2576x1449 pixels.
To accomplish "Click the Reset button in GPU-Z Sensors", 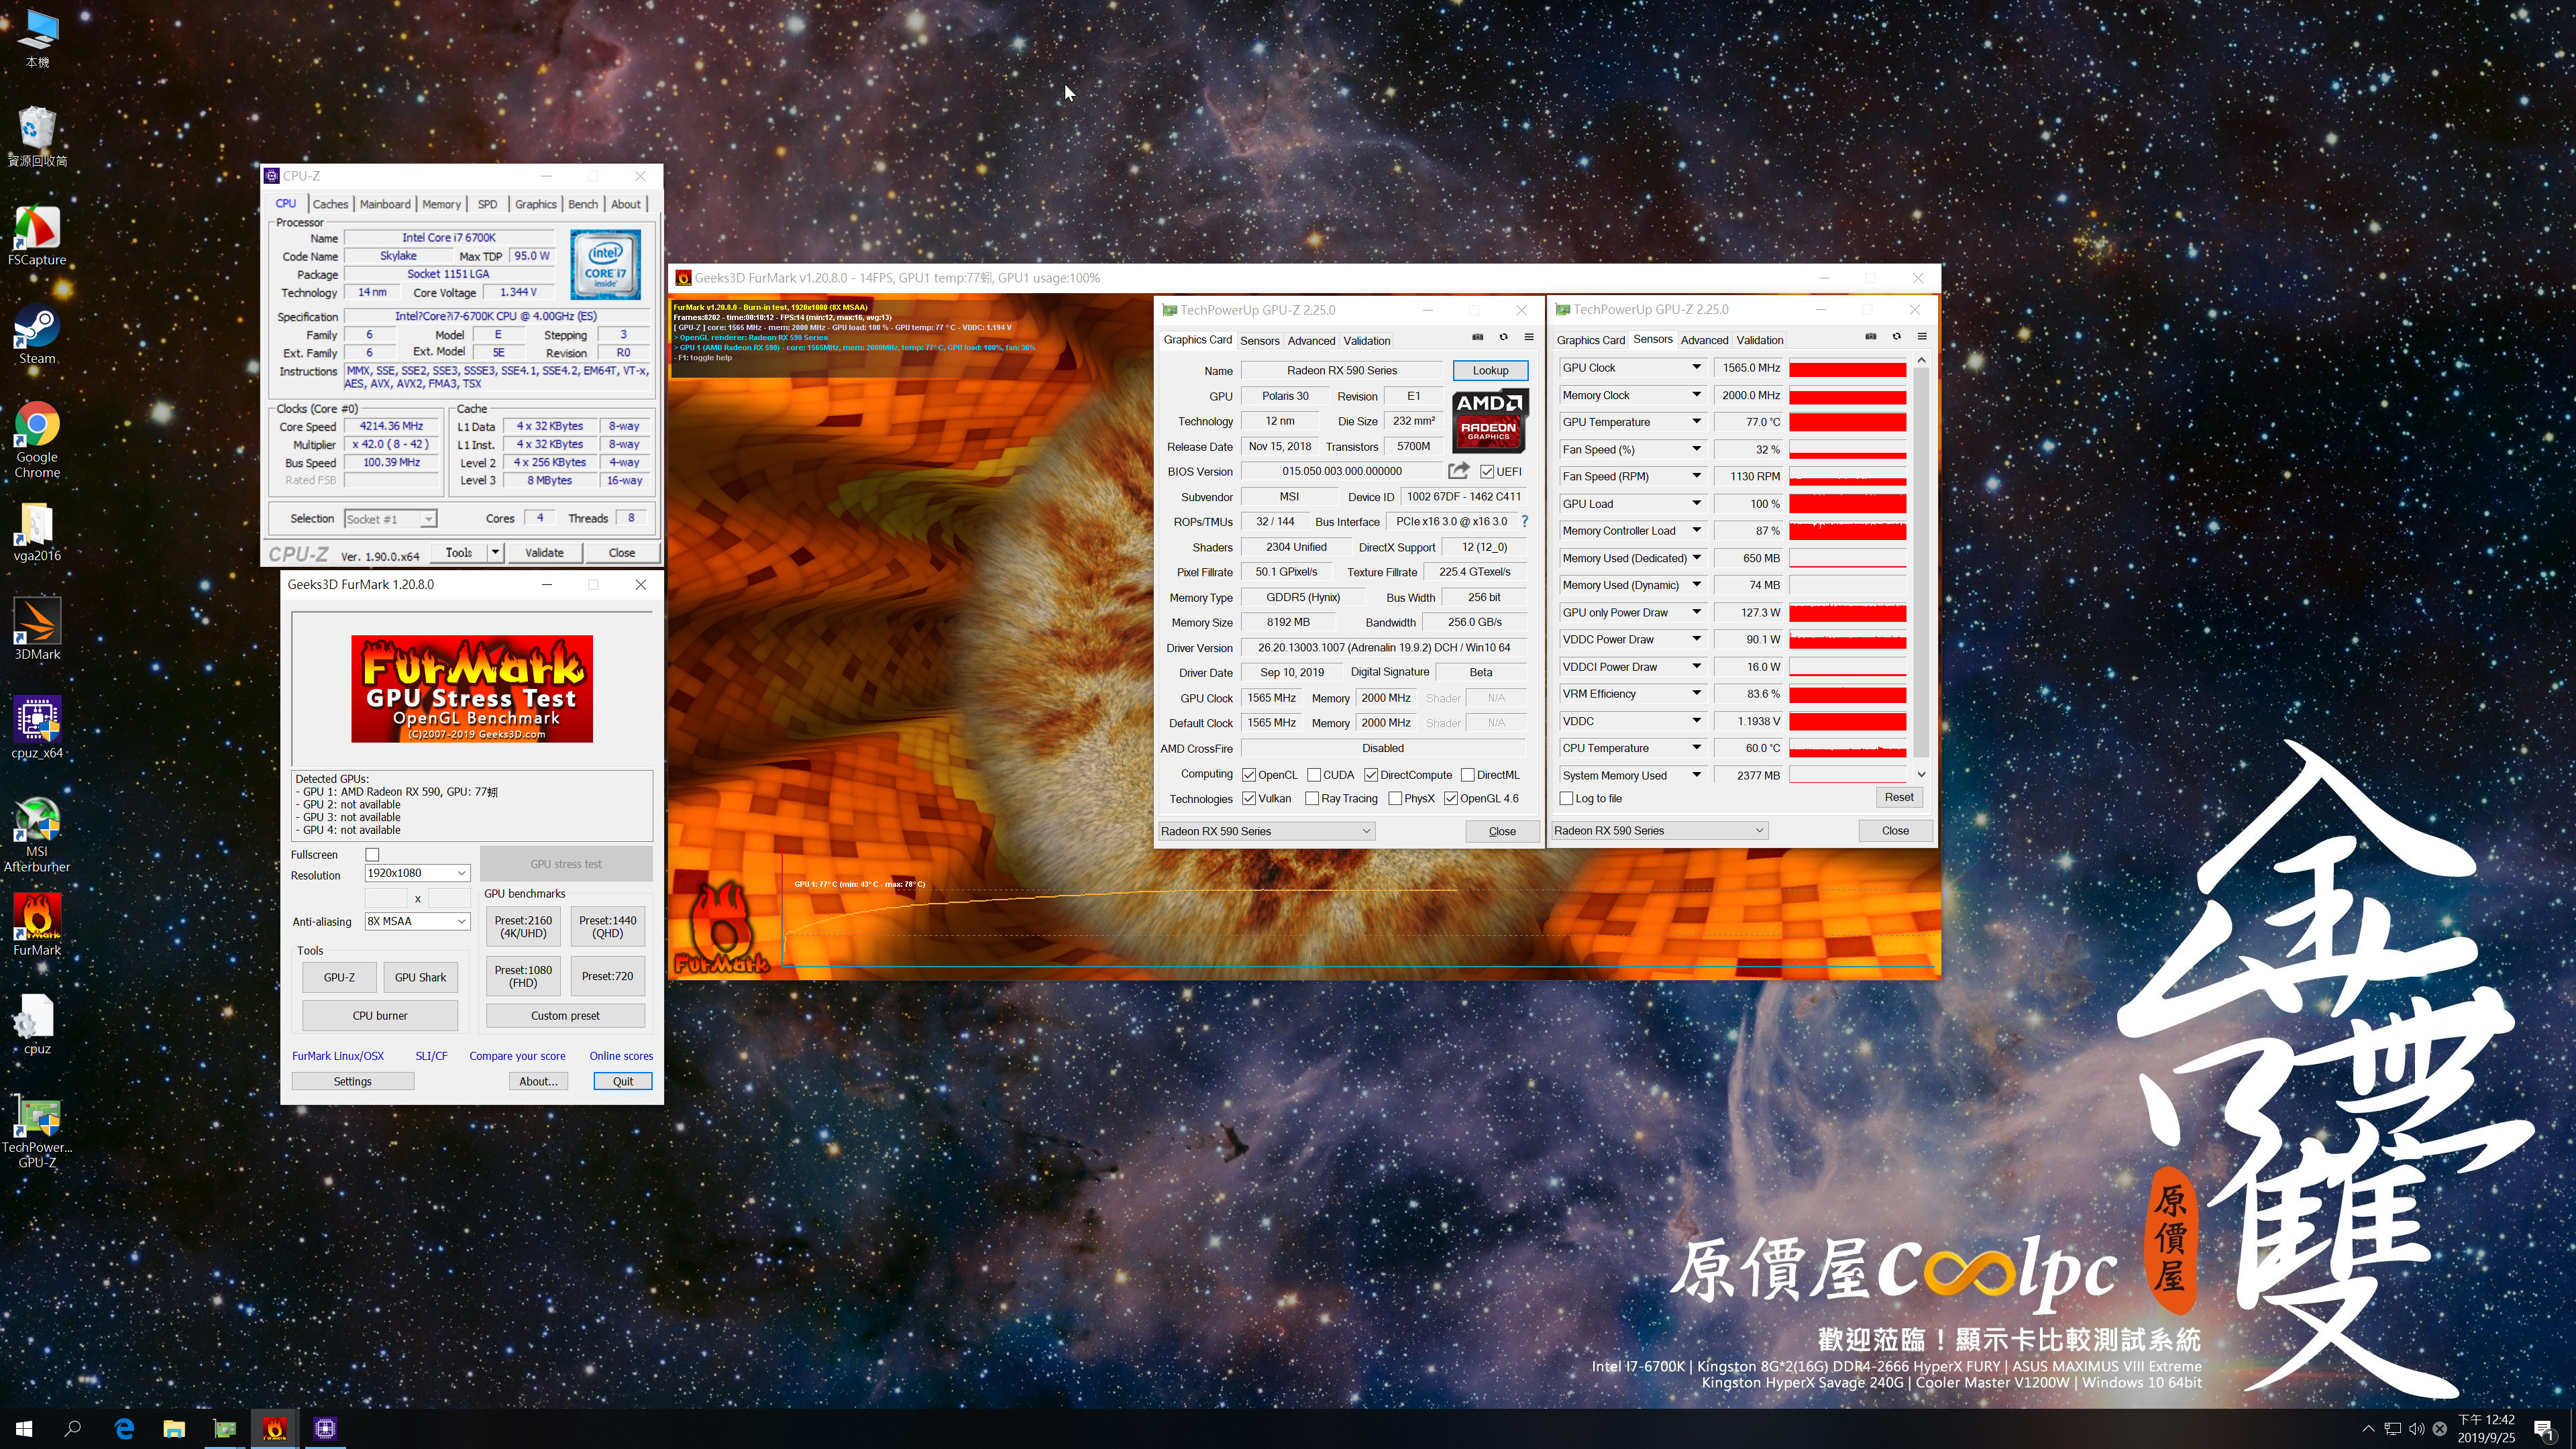I will point(1898,797).
